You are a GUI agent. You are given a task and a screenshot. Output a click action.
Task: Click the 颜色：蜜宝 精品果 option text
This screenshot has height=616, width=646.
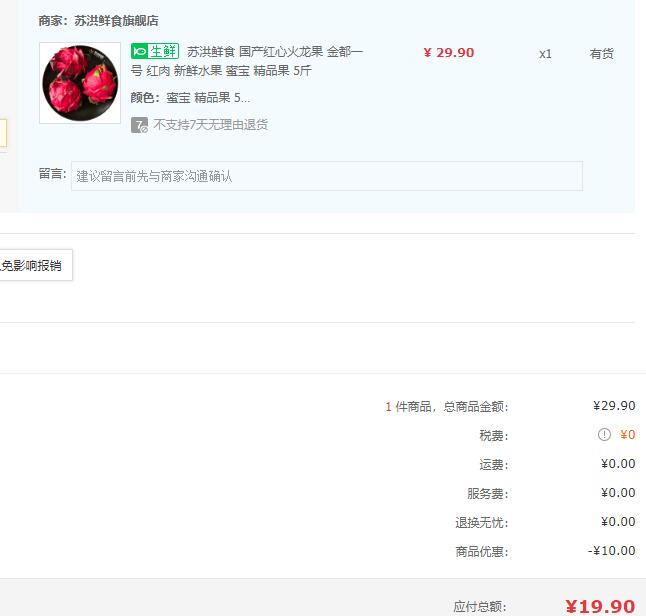190,98
